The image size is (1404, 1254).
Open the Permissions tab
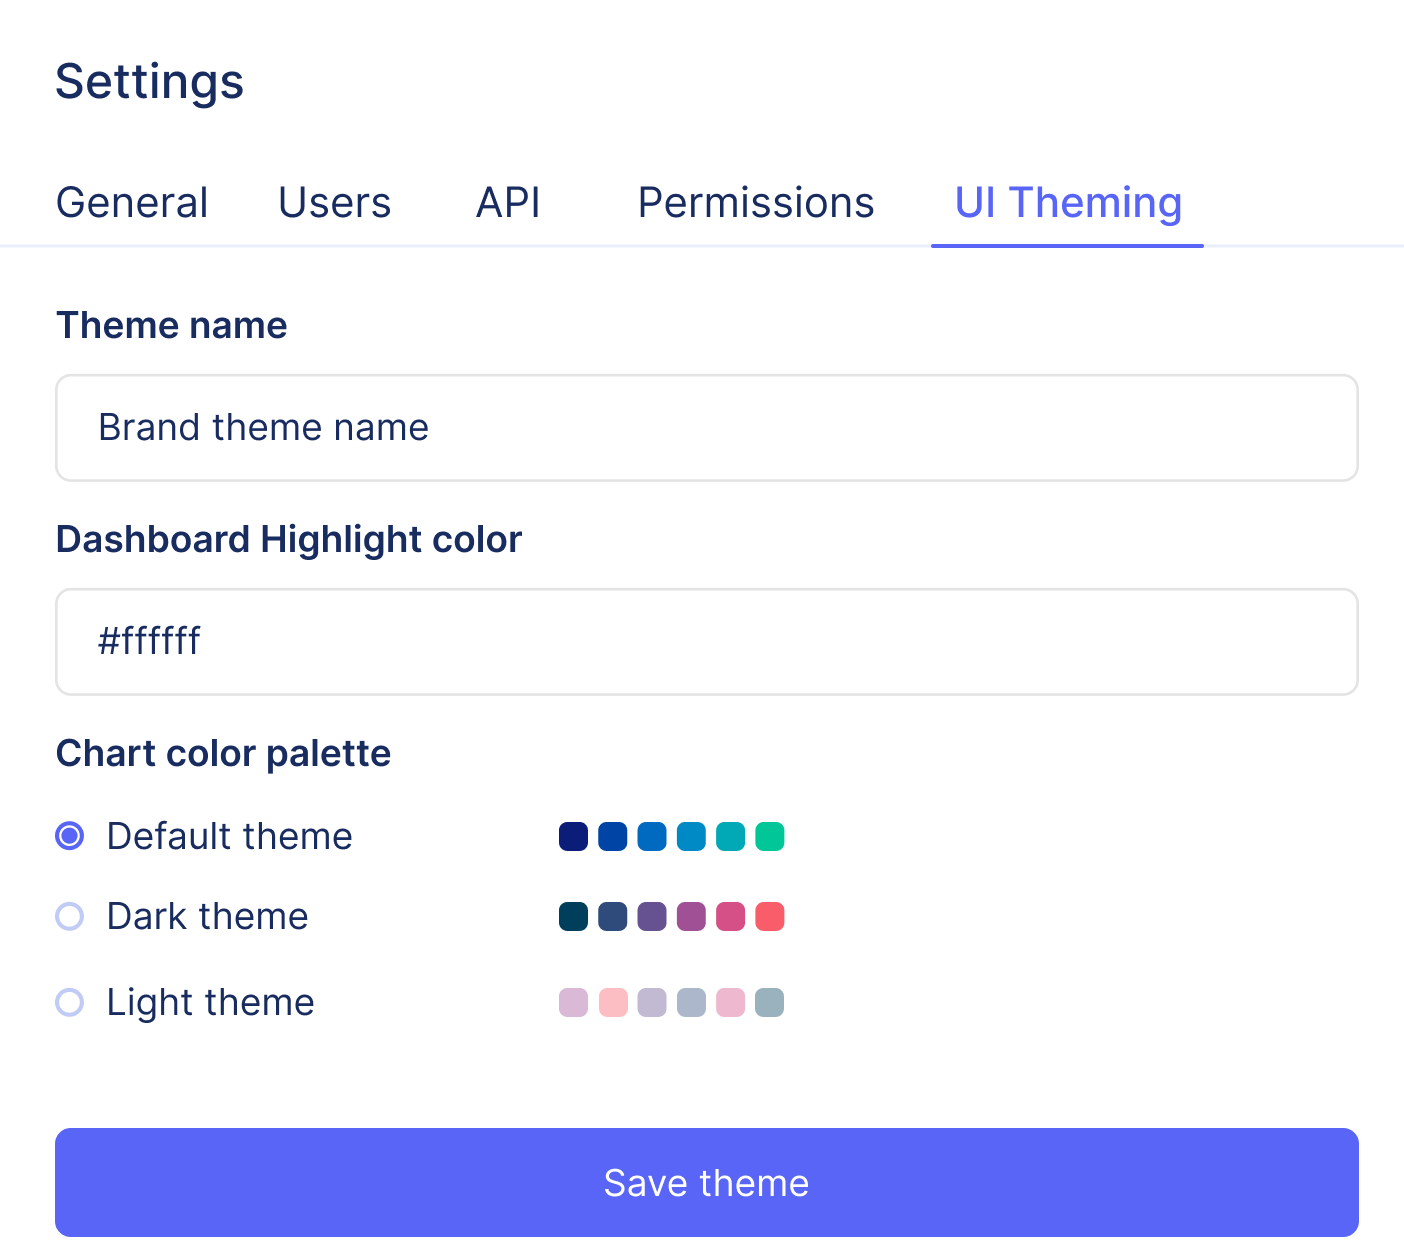756,203
